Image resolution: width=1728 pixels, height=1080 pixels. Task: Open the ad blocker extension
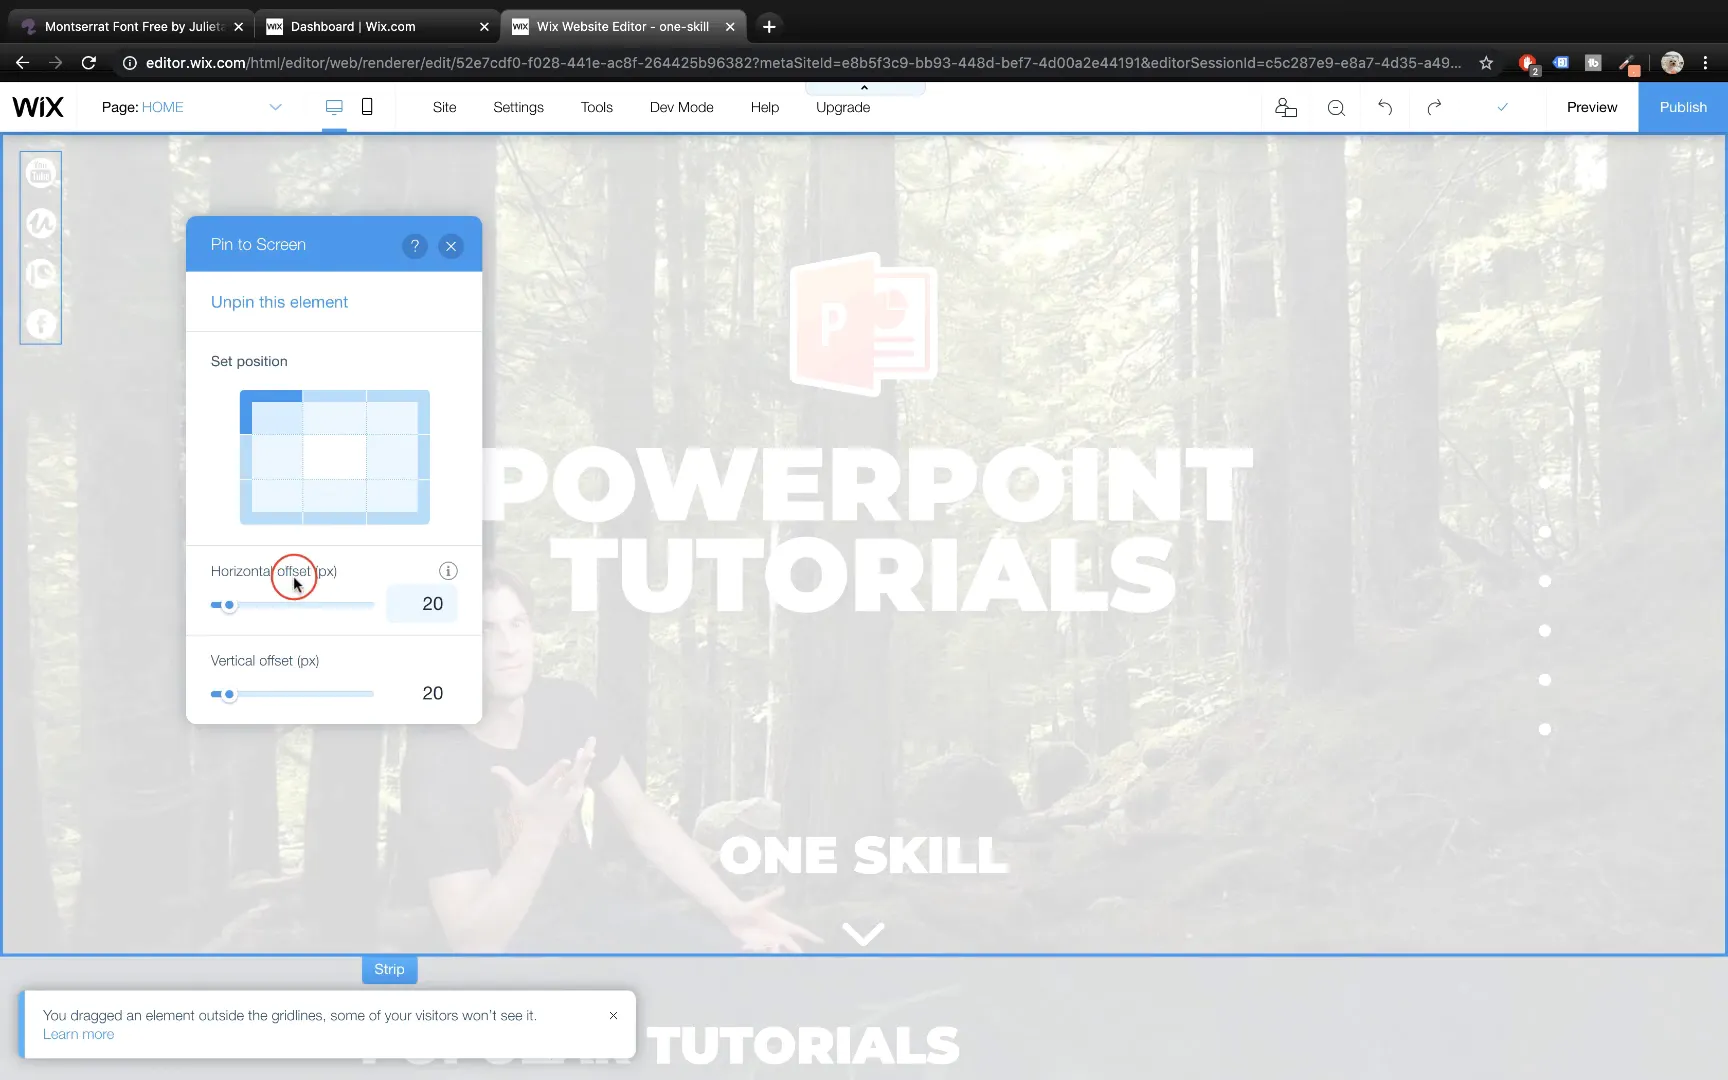(1528, 63)
